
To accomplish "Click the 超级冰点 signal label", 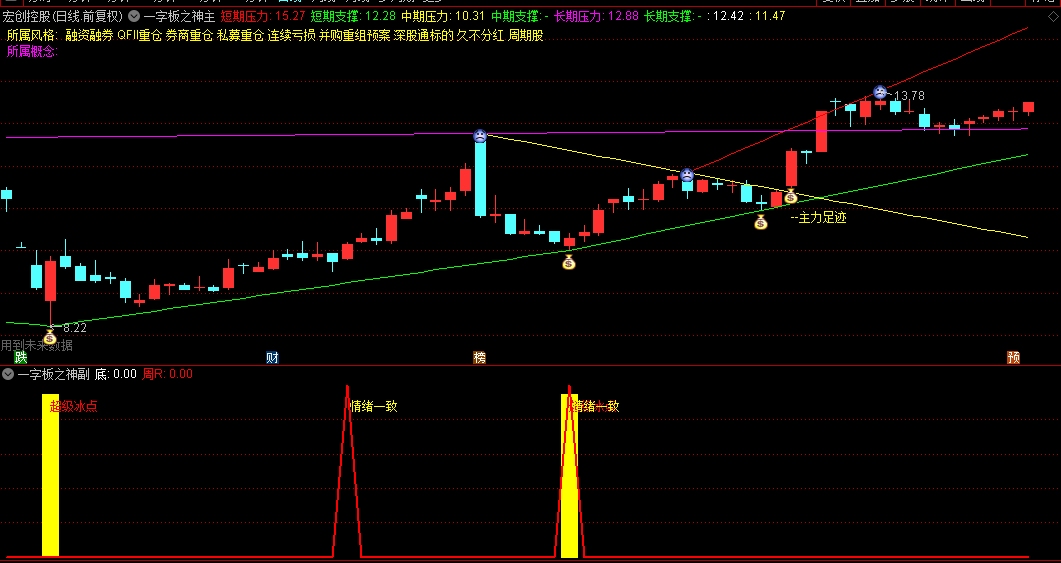I will click(74, 406).
